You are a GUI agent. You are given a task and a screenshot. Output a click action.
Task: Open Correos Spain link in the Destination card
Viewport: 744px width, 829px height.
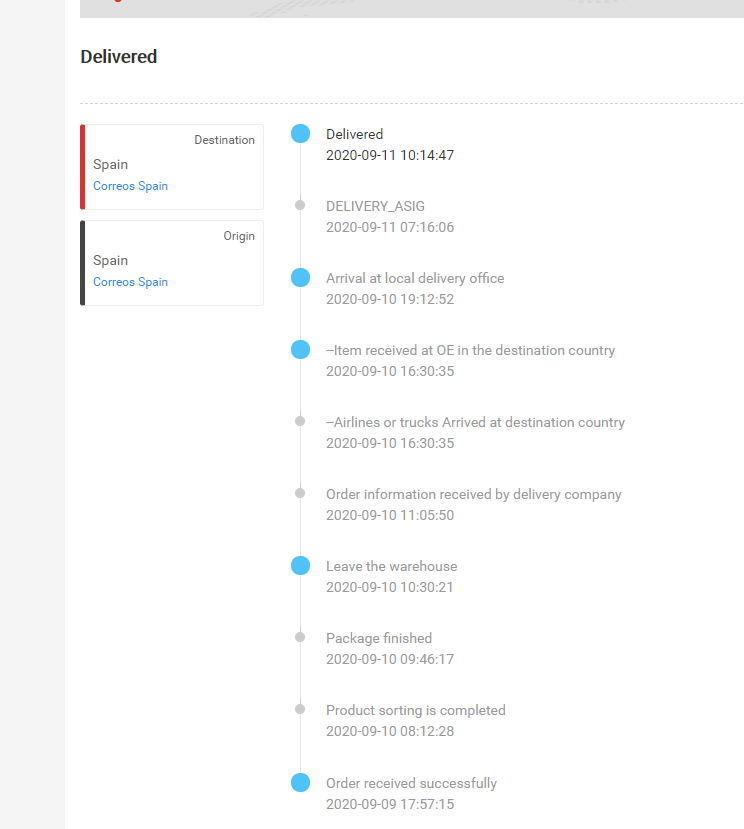[130, 186]
